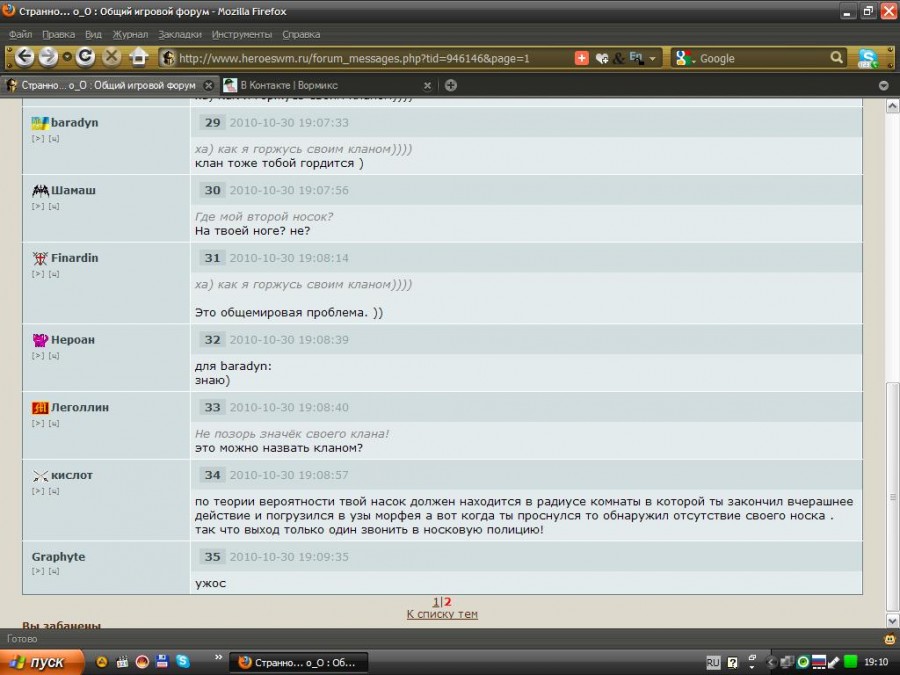
Task: Click the [ч] link under Шамаш
Action: pyautogui.click(x=54, y=206)
